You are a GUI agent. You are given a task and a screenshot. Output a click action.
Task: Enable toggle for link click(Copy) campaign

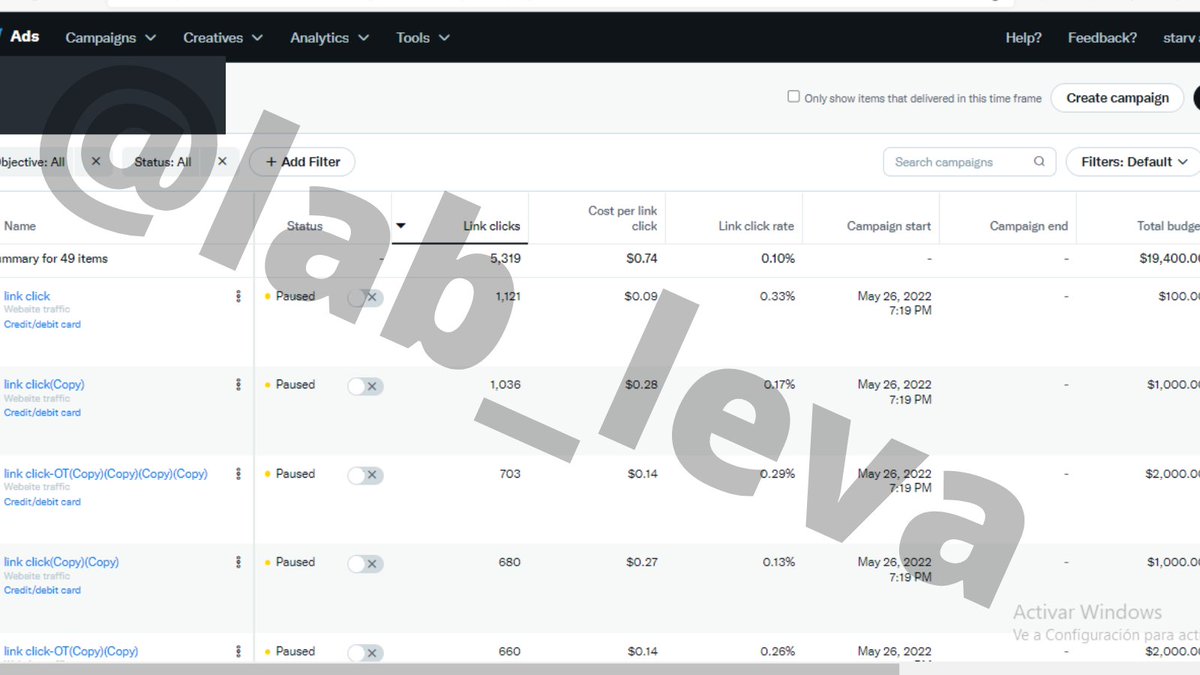(365, 385)
